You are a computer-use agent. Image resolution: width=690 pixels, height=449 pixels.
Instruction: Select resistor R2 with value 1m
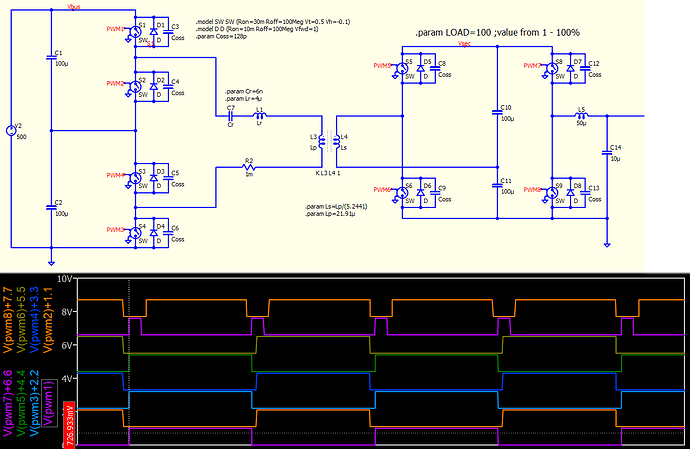click(249, 167)
